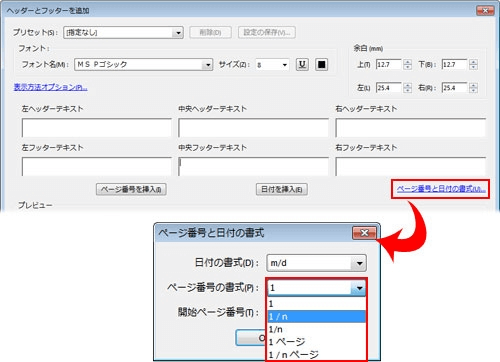Adjust the right margin (右) spinner arrows
This screenshot has height=362, width=500.
coord(473,88)
